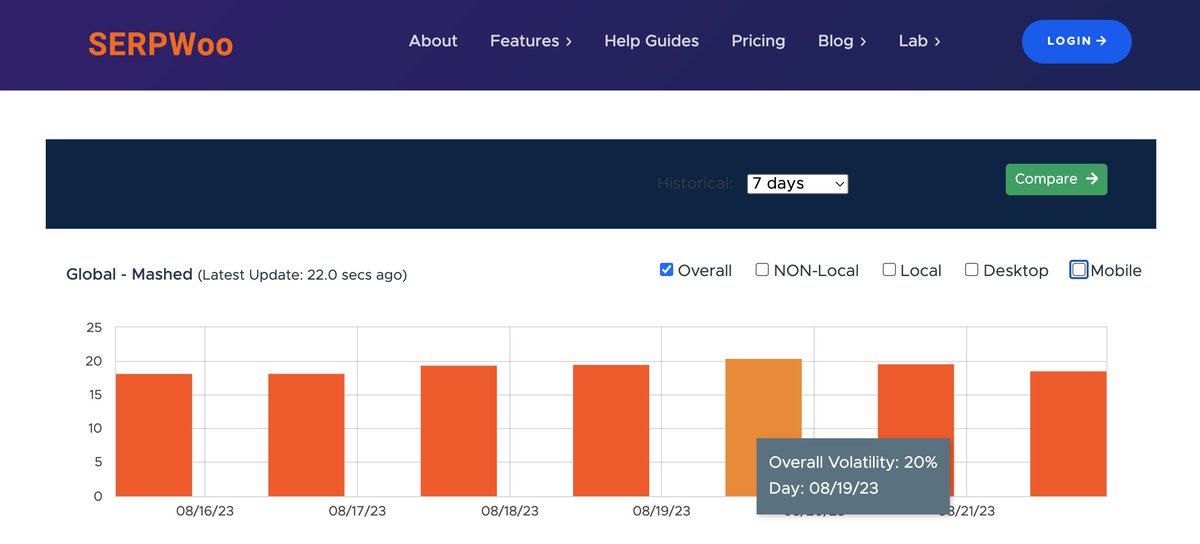Click the green Compare button

pyautogui.click(x=1056, y=179)
